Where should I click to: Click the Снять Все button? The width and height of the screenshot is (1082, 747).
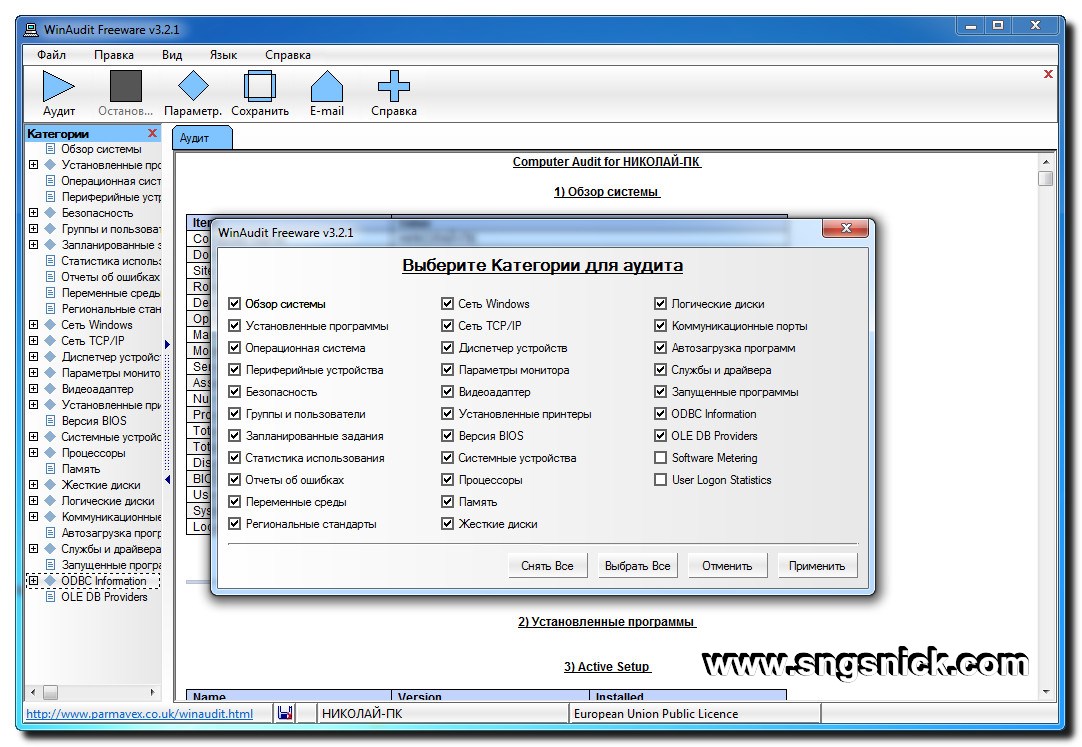[x=547, y=566]
